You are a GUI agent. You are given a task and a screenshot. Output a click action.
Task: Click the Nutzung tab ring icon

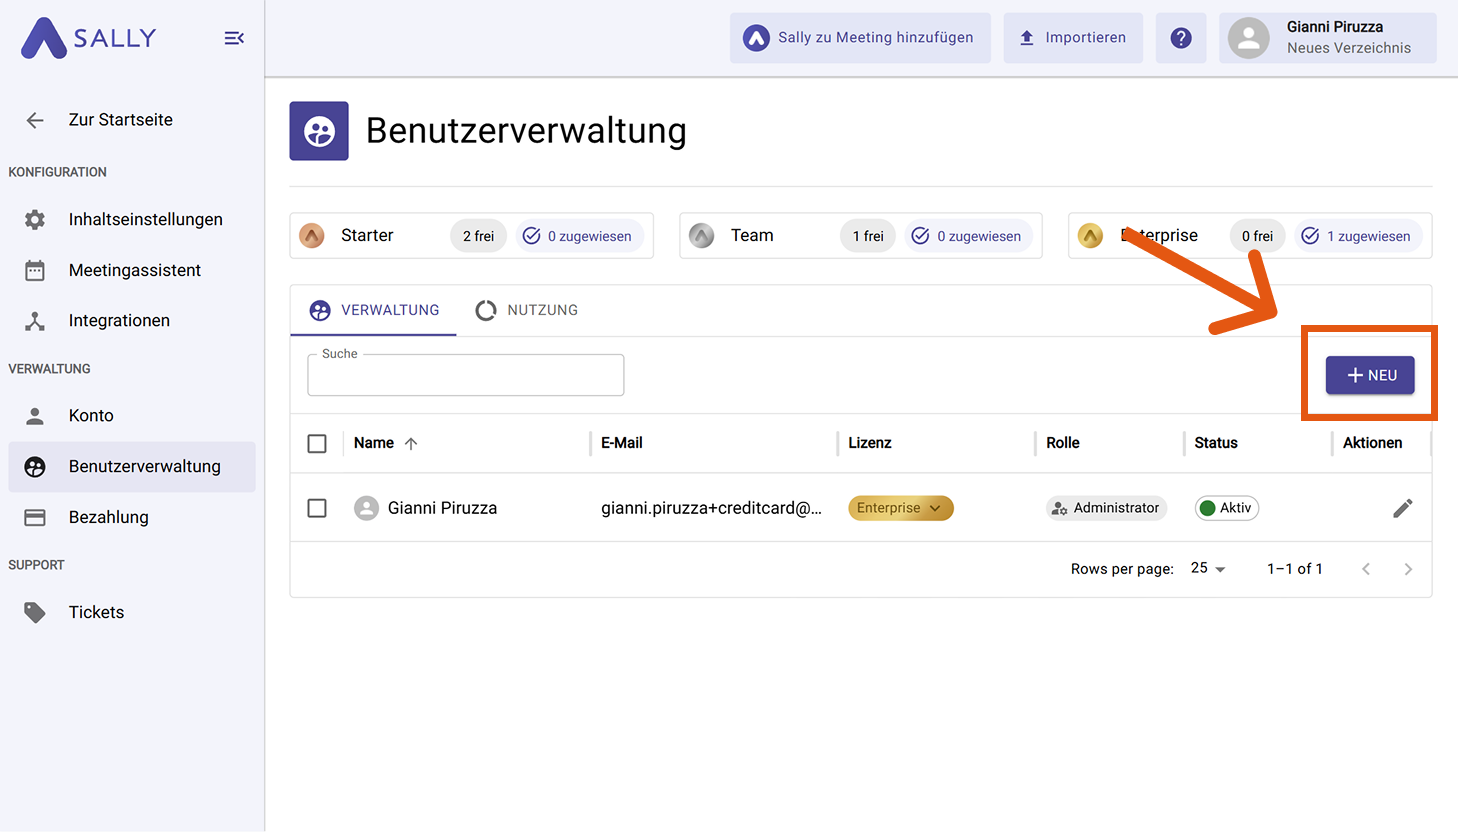pyautogui.click(x=486, y=310)
